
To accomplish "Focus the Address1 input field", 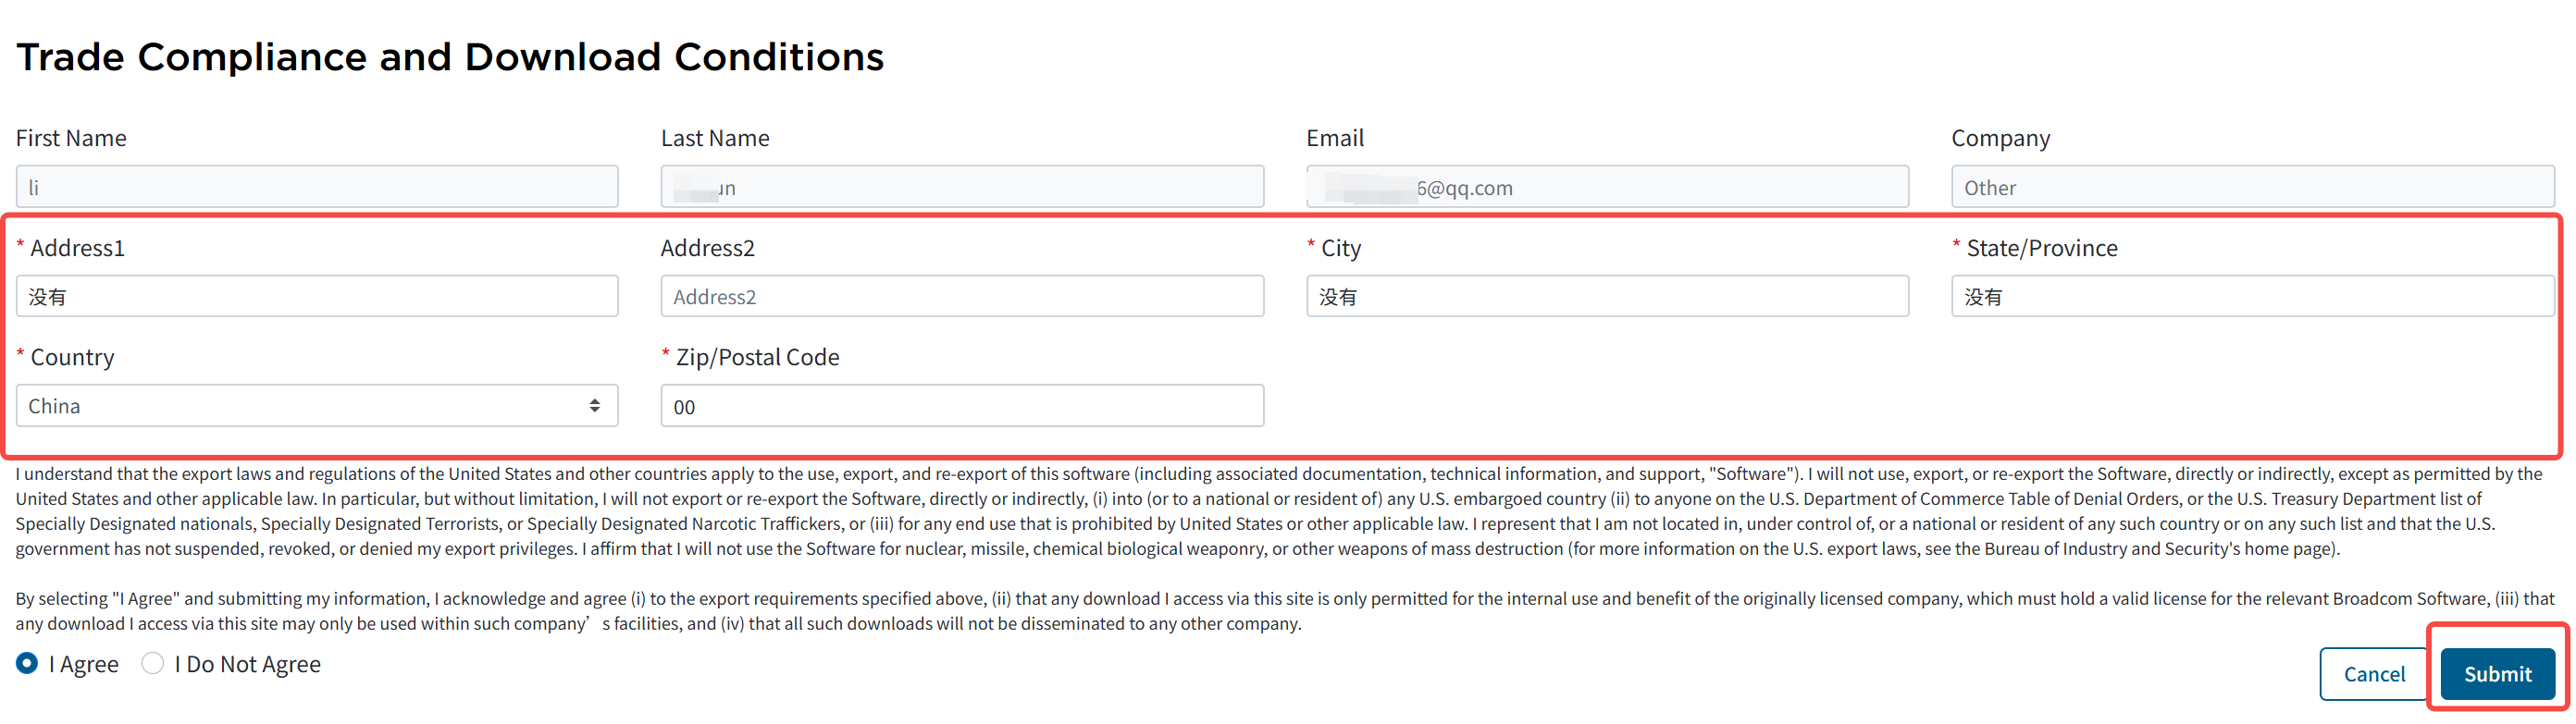I will (317, 296).
